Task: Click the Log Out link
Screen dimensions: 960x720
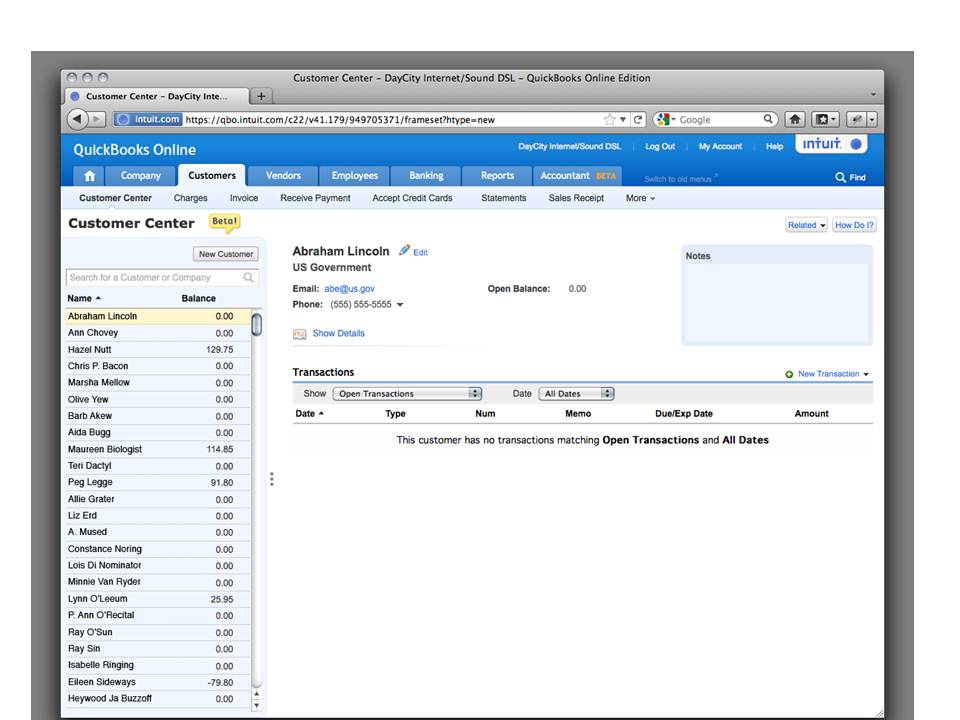Action: [660, 146]
